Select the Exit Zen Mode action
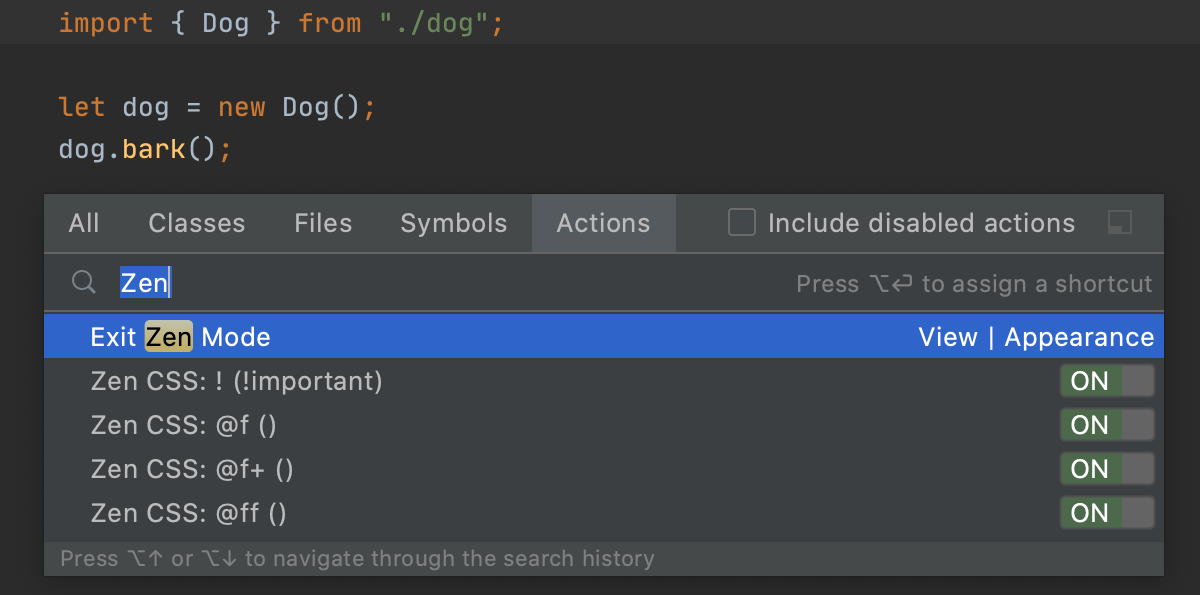This screenshot has width=1200, height=595. (x=180, y=337)
